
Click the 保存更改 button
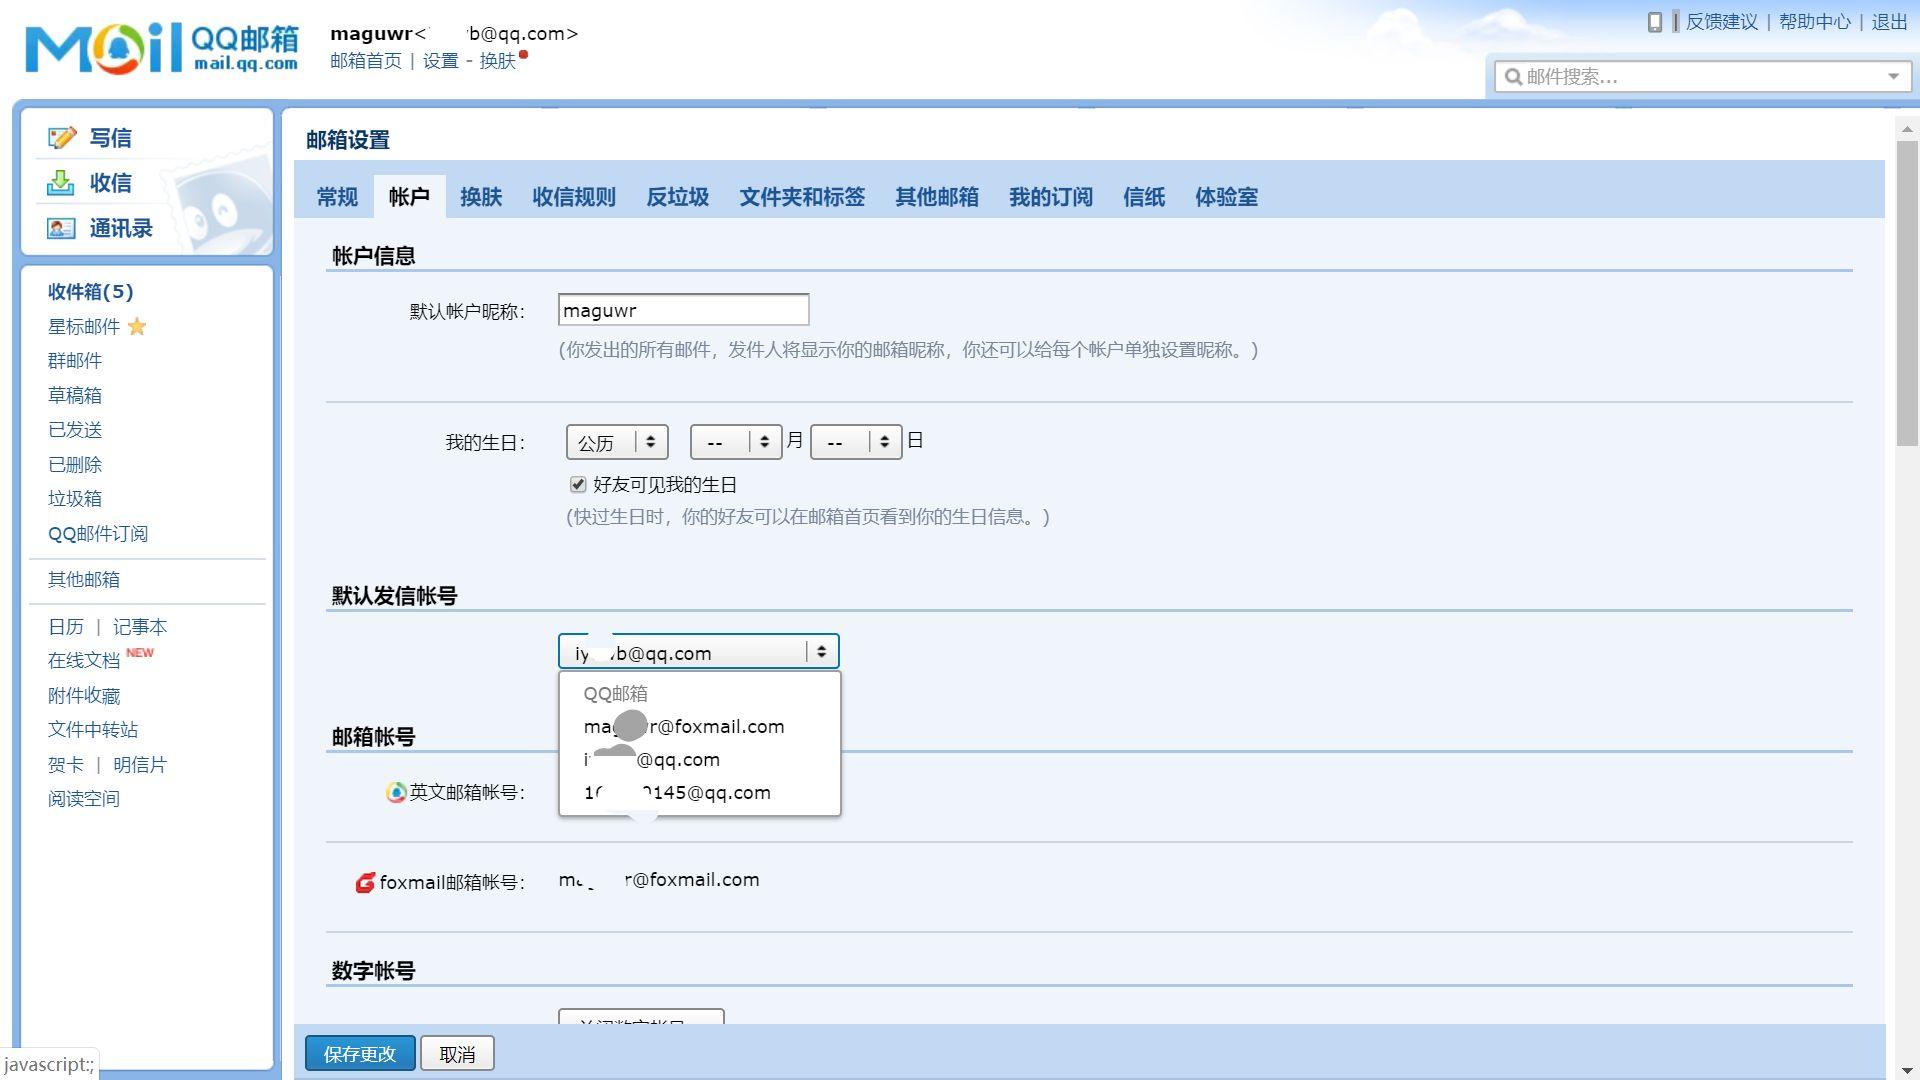(359, 1053)
